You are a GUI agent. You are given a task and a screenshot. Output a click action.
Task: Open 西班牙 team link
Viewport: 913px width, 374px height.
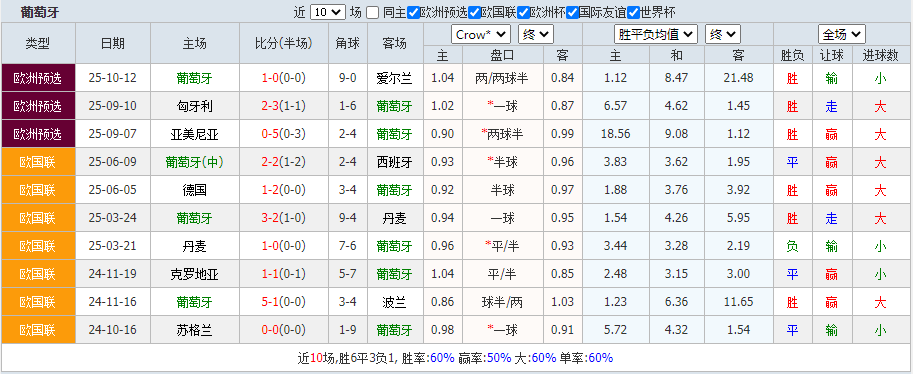pyautogui.click(x=395, y=162)
